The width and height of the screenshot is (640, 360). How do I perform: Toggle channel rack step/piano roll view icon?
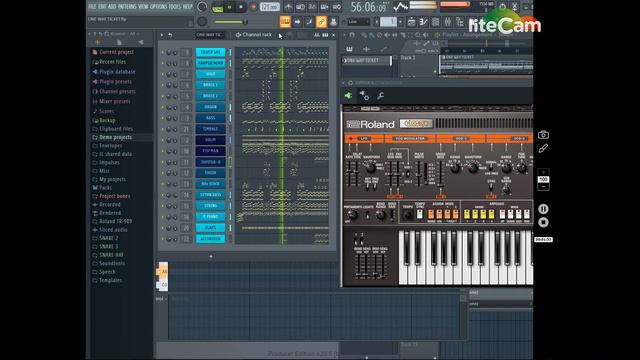(325, 35)
